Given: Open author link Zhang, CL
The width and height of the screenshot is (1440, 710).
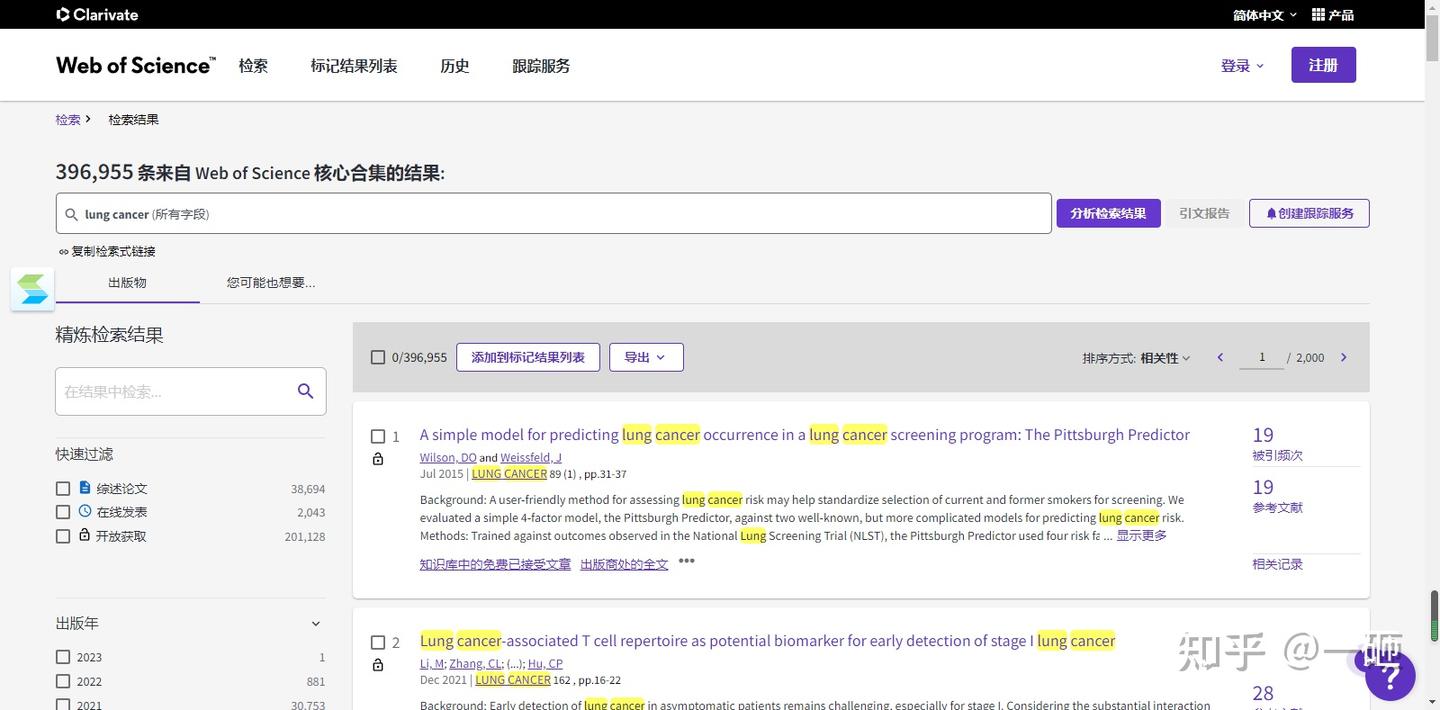Looking at the screenshot, I should coord(475,664).
